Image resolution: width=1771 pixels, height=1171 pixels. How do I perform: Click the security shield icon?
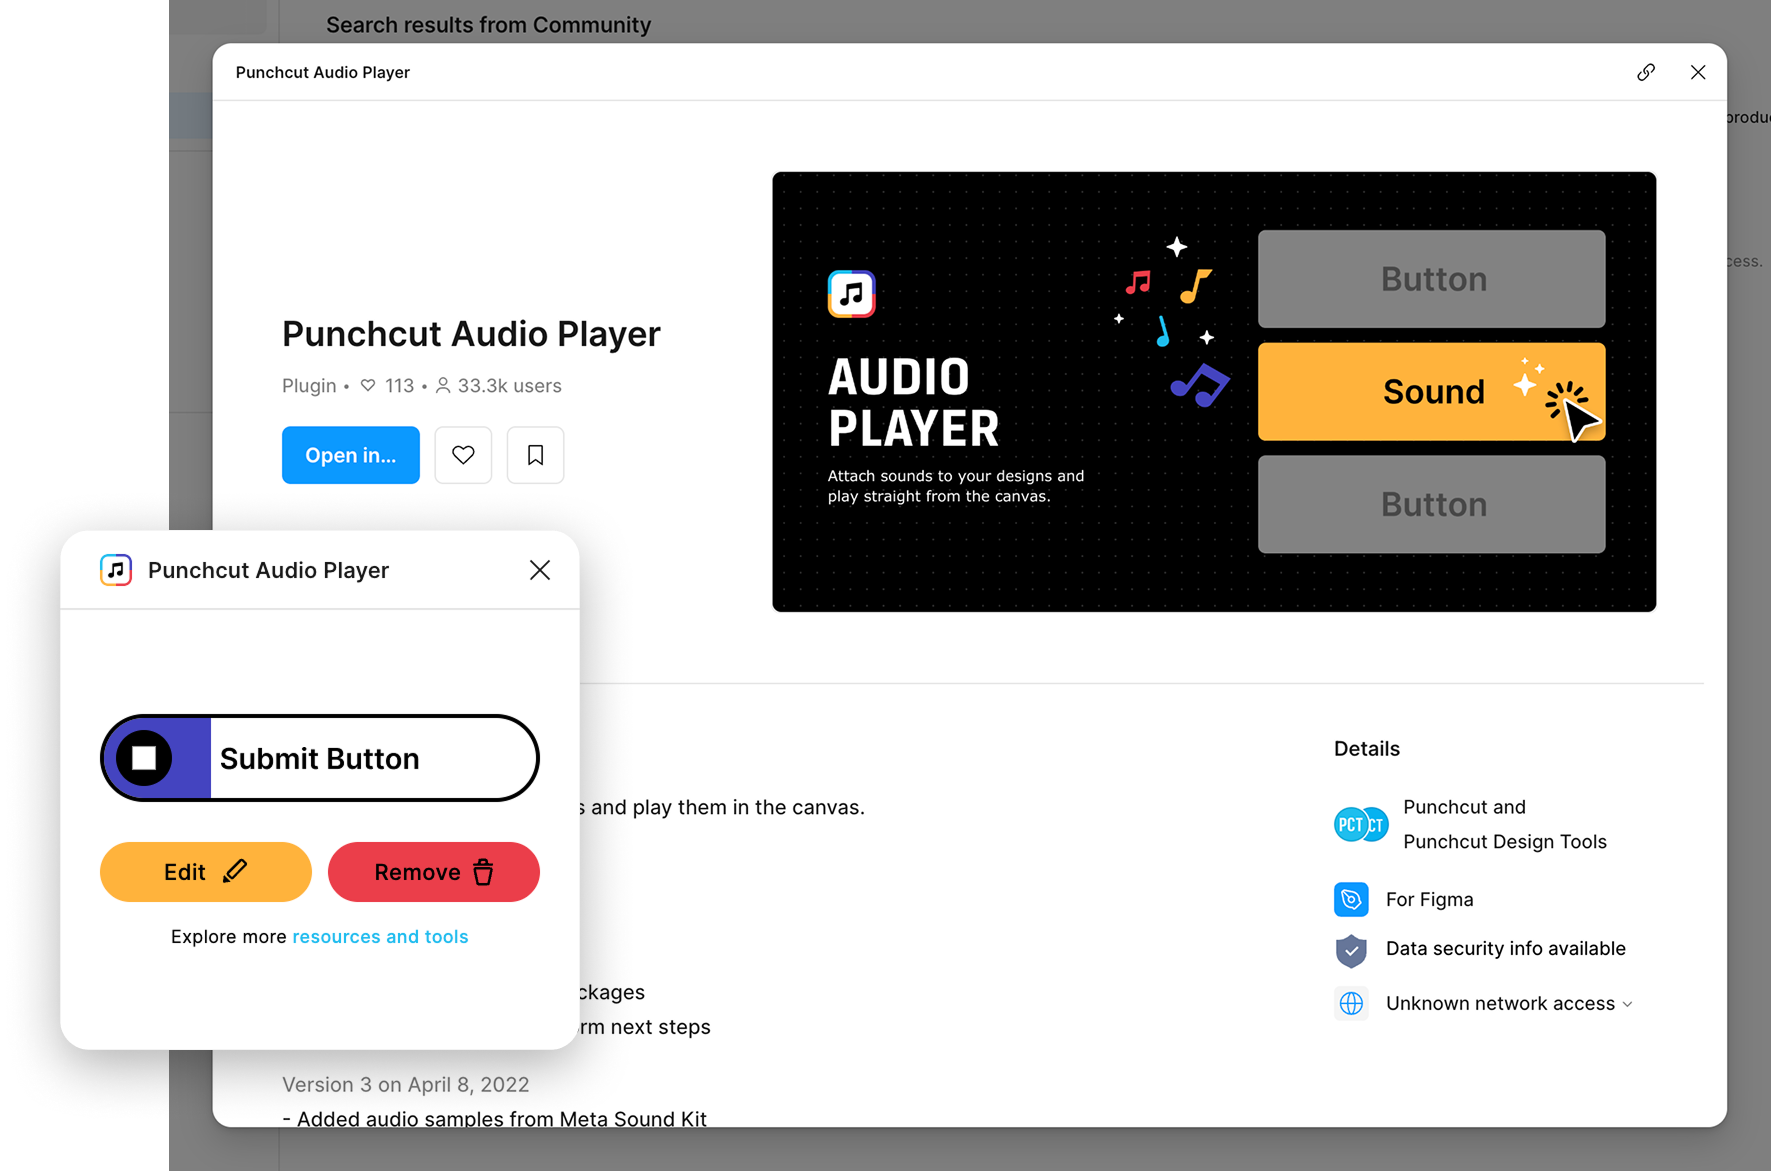[x=1351, y=950]
